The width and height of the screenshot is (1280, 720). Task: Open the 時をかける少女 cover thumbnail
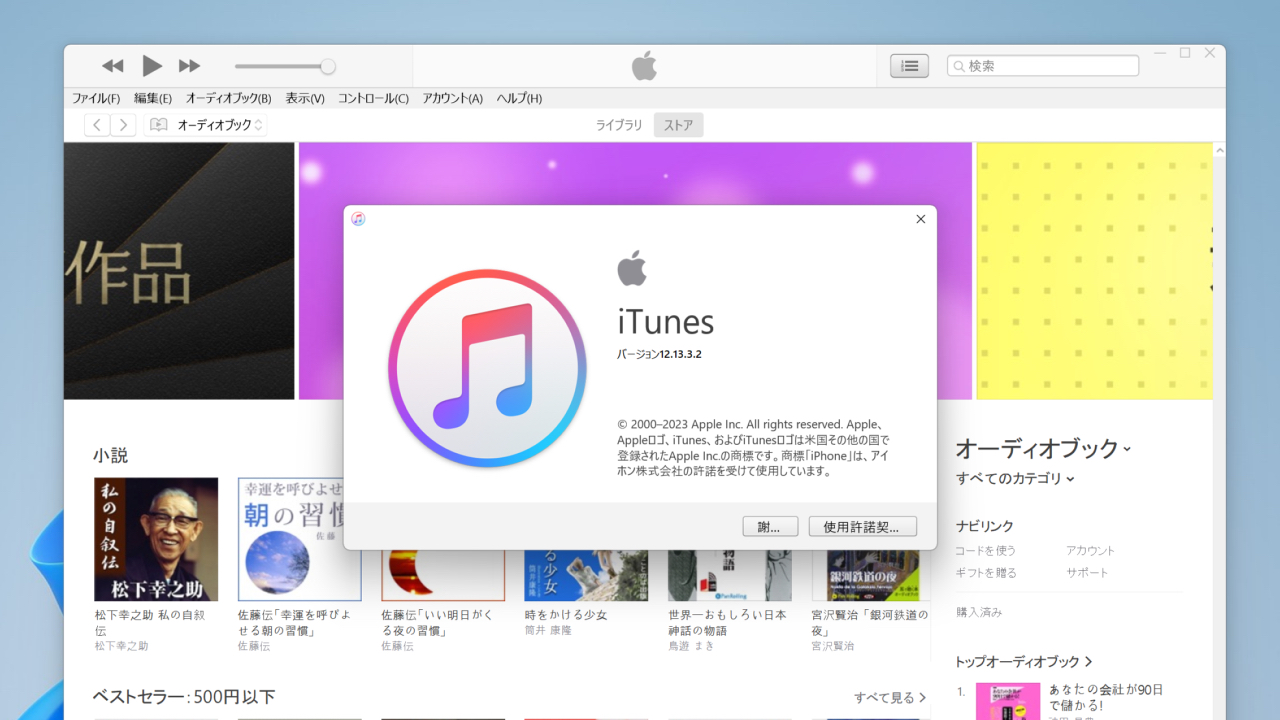[586, 575]
